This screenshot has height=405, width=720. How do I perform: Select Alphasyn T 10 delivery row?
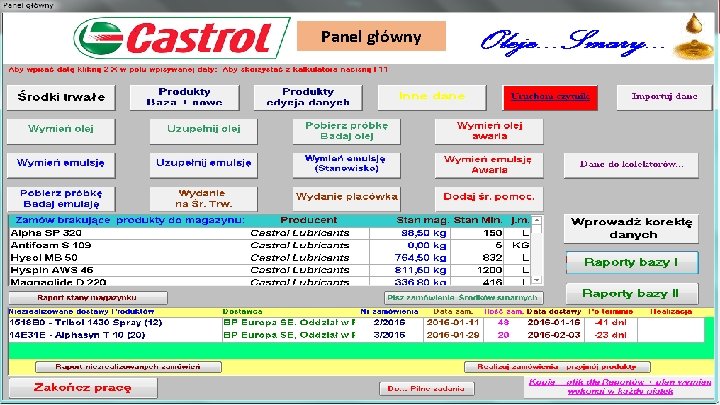point(356,335)
